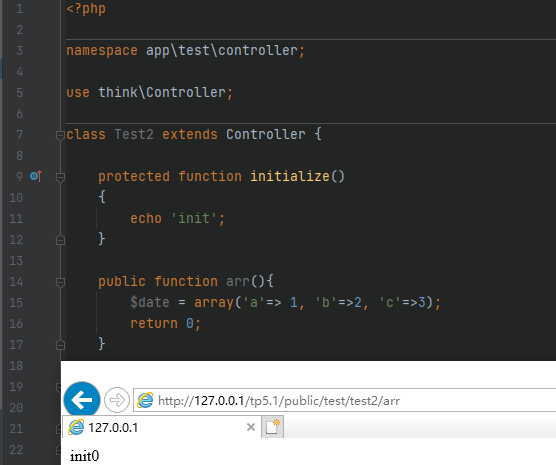
Task: Click the 'init' string literal
Action: coord(194,218)
